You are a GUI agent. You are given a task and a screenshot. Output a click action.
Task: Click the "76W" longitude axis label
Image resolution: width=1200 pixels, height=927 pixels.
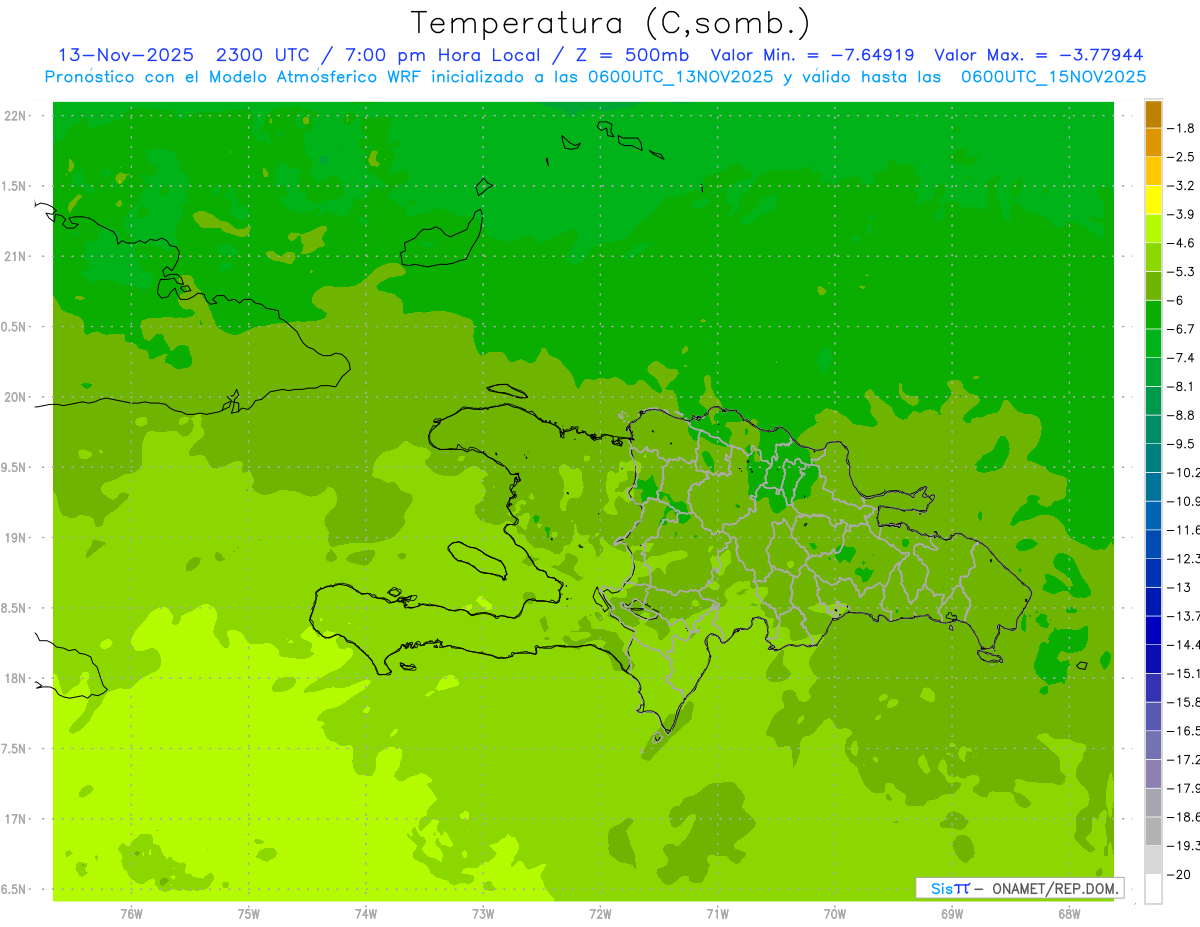tap(131, 914)
